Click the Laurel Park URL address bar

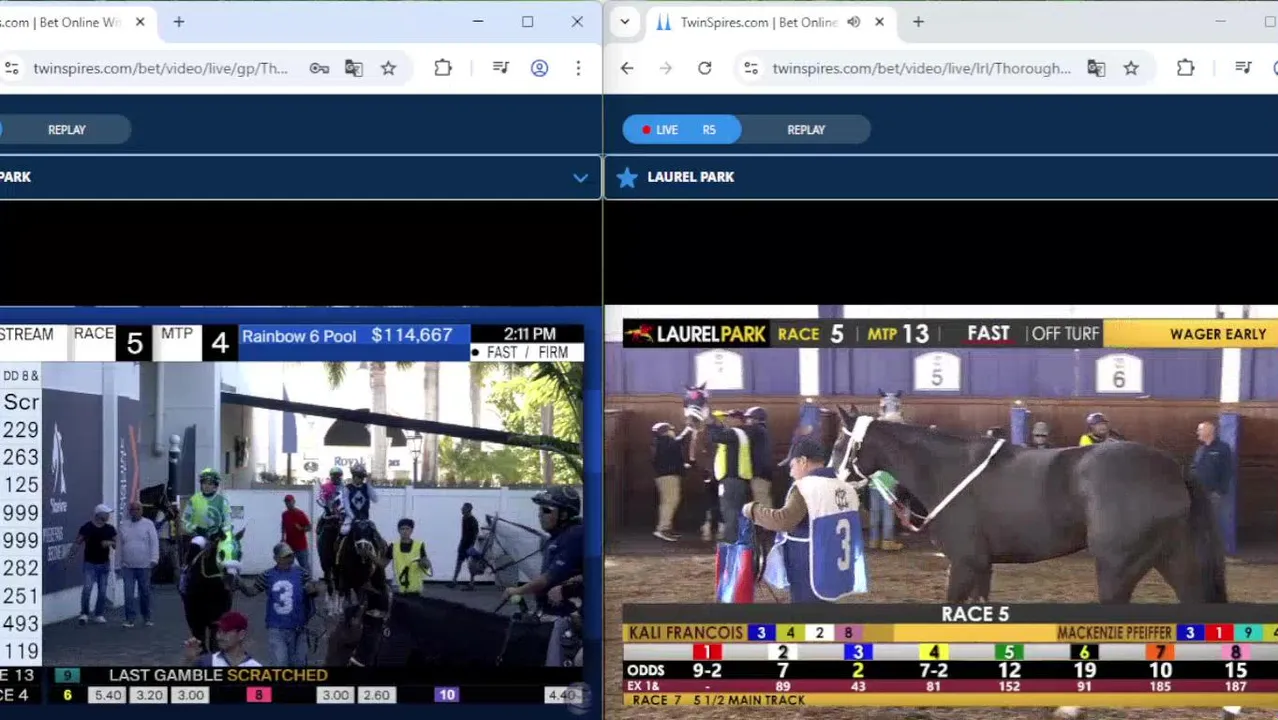[x=921, y=68]
